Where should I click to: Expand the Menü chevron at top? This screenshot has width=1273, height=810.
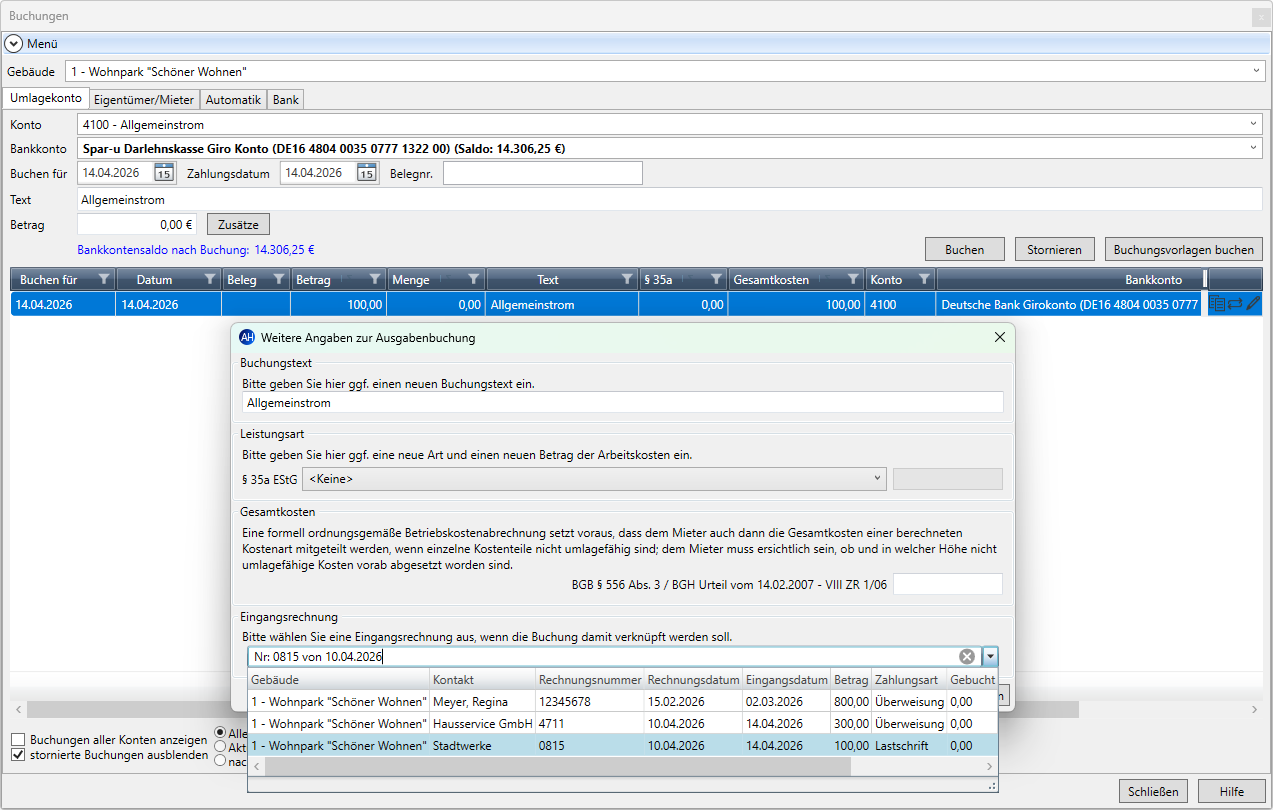14,44
